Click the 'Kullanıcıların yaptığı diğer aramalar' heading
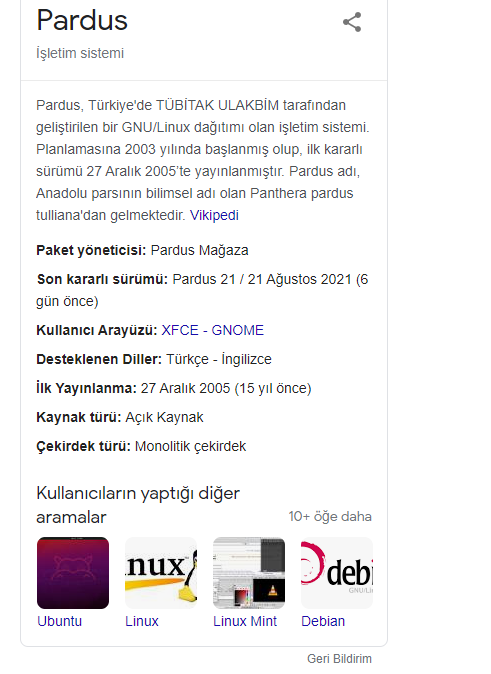The image size is (491, 674). [138, 505]
